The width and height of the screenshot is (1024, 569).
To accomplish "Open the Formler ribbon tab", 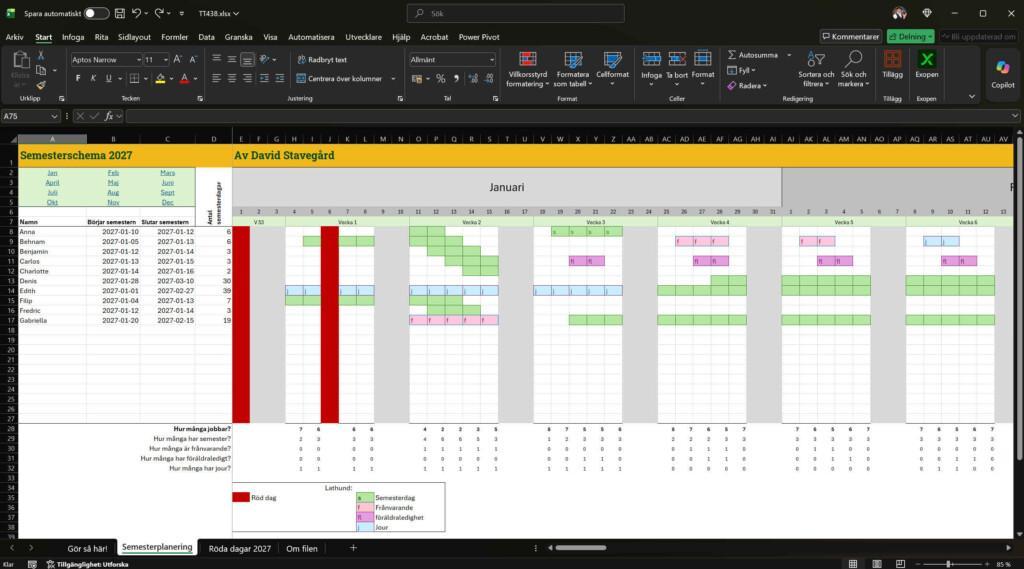I will coord(174,37).
